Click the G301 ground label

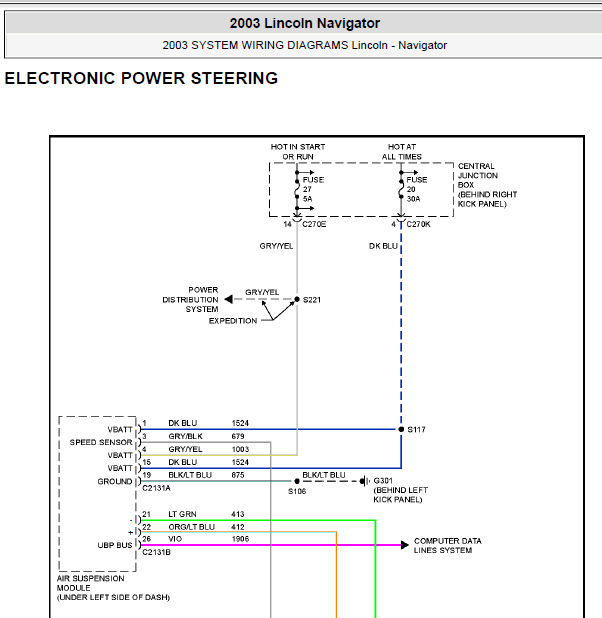click(x=383, y=481)
